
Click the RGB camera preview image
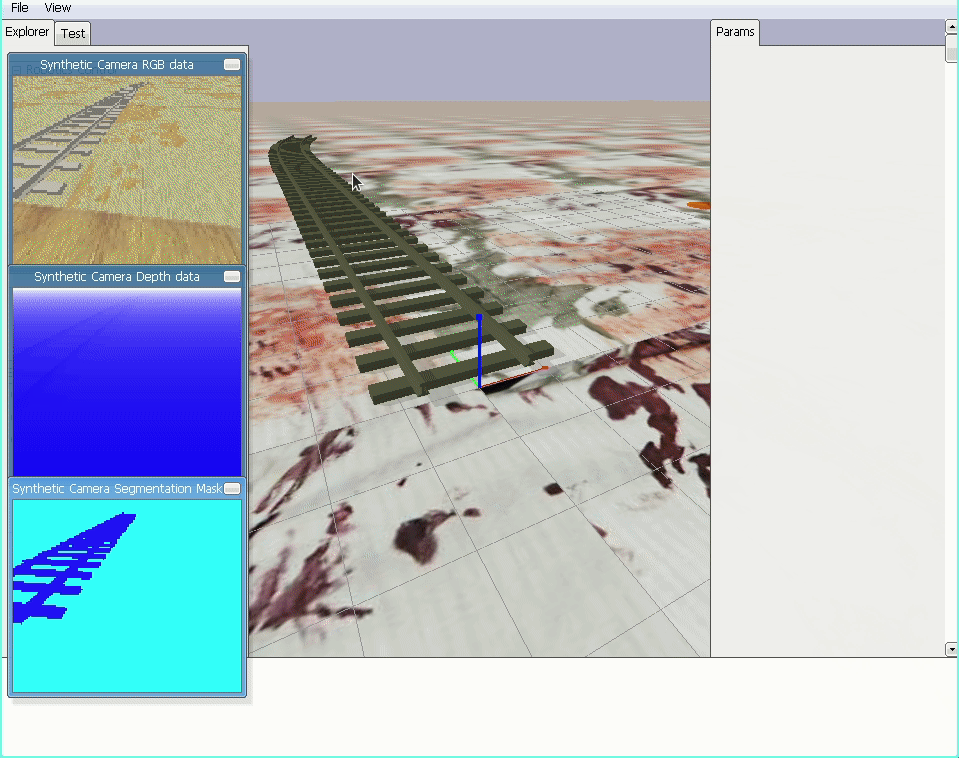pyautogui.click(x=127, y=168)
